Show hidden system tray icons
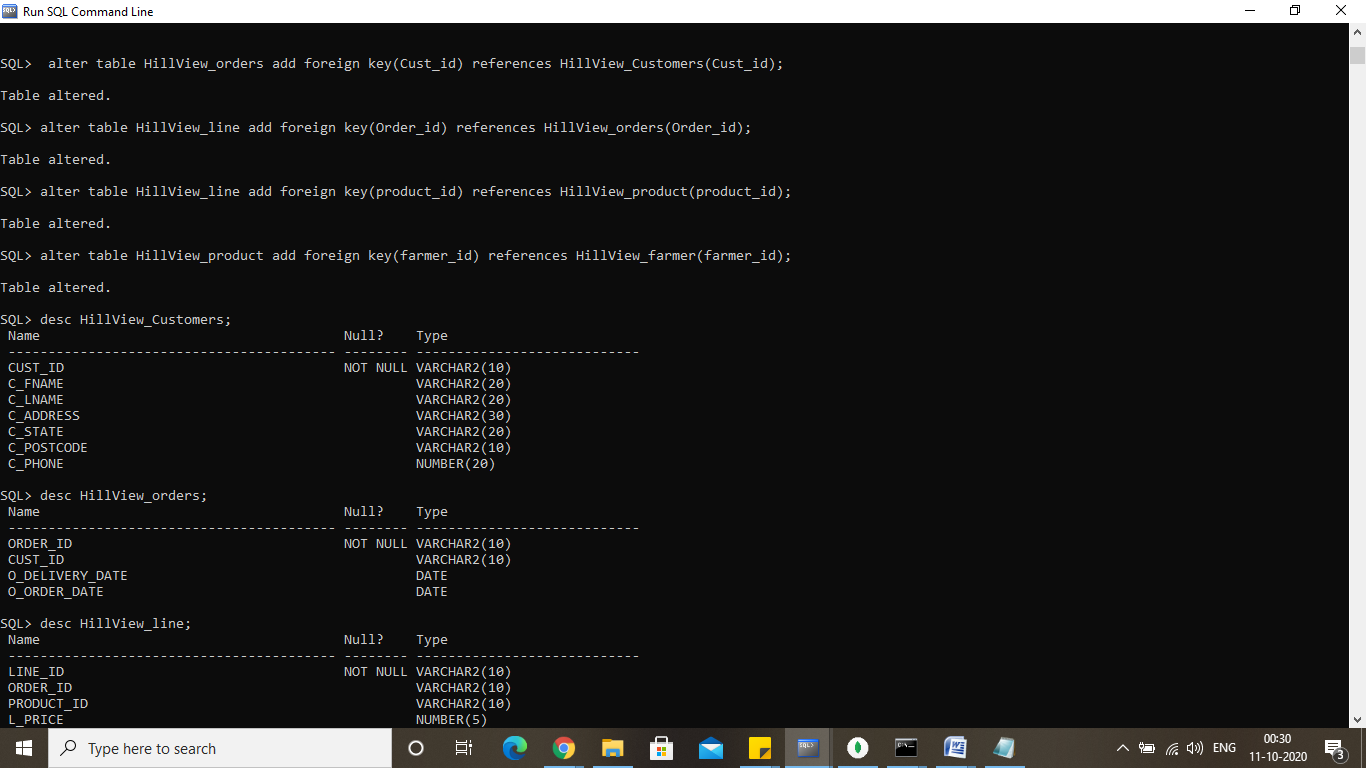The image size is (1366, 768). pyautogui.click(x=1122, y=748)
